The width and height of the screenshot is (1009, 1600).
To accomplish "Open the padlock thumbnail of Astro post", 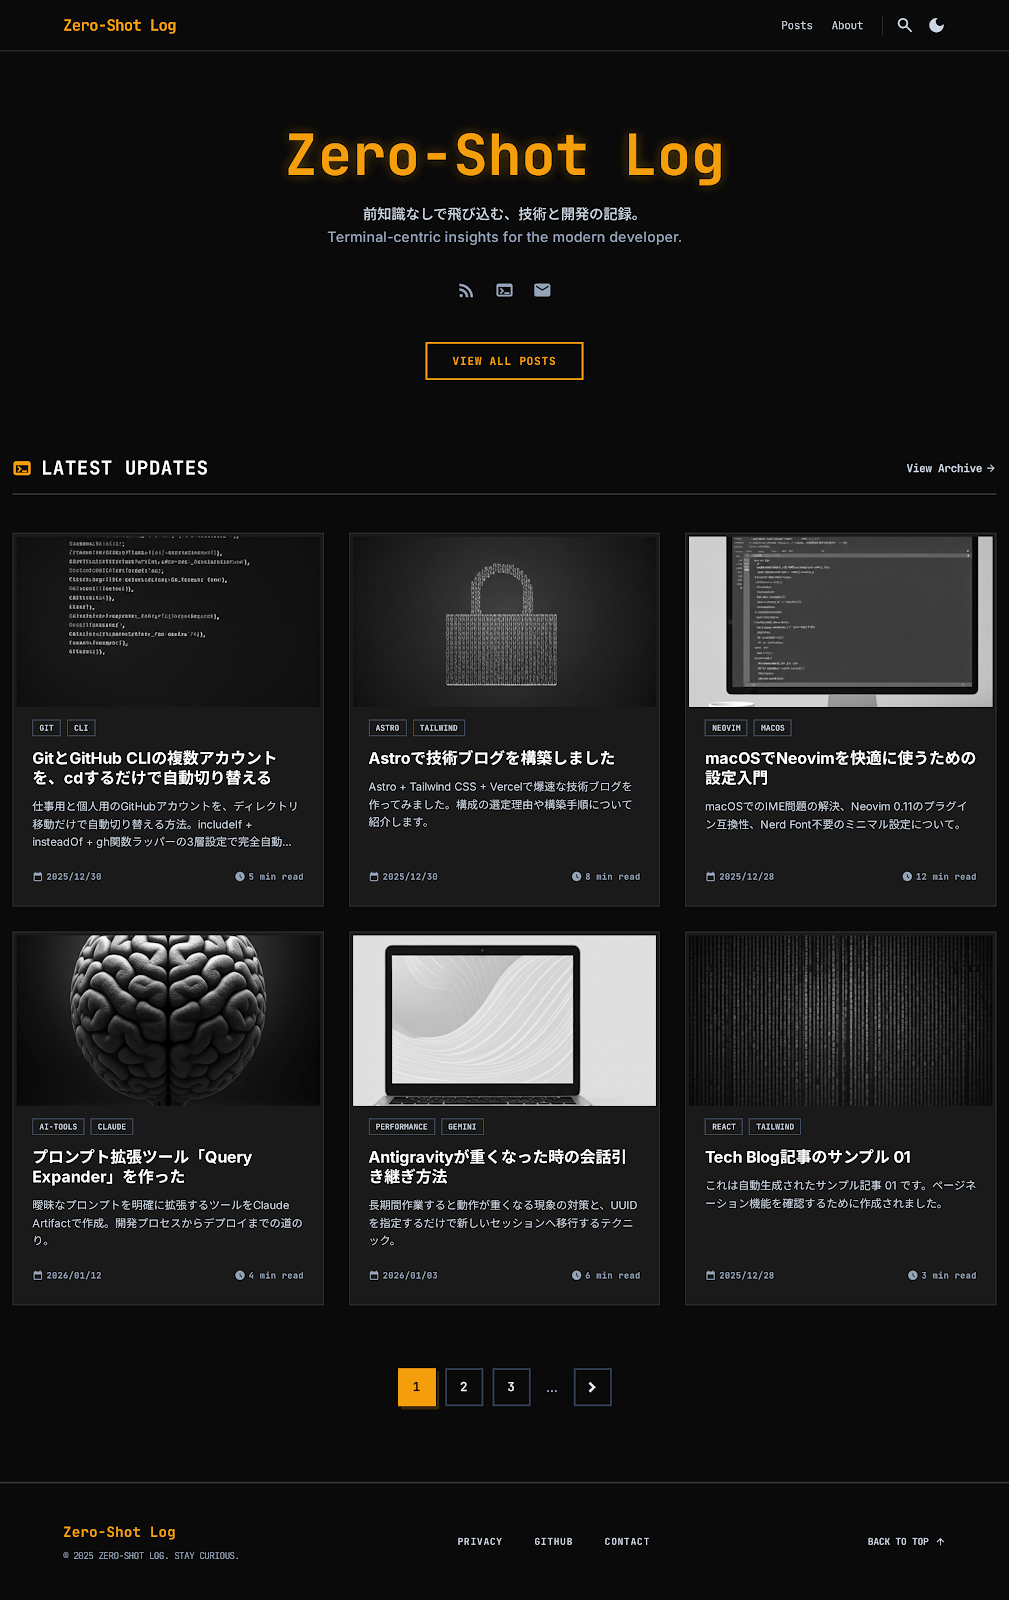I will (504, 621).
